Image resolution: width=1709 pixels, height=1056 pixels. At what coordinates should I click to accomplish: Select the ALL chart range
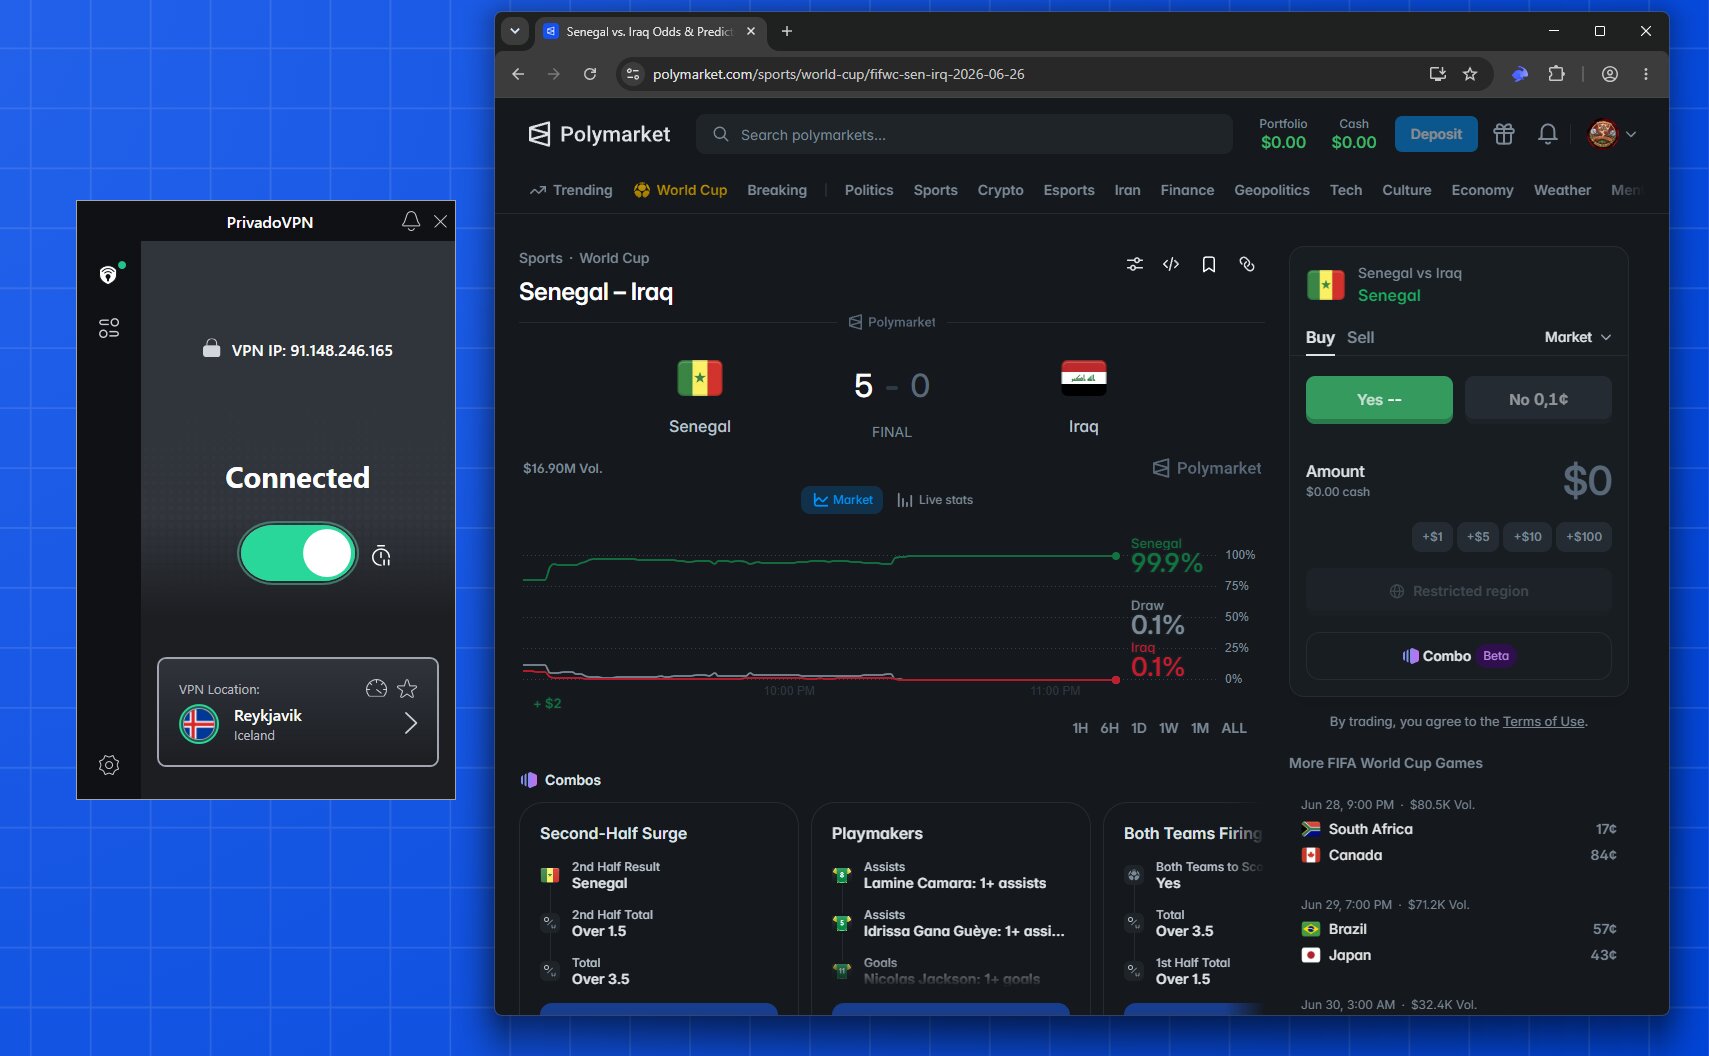[1234, 728]
